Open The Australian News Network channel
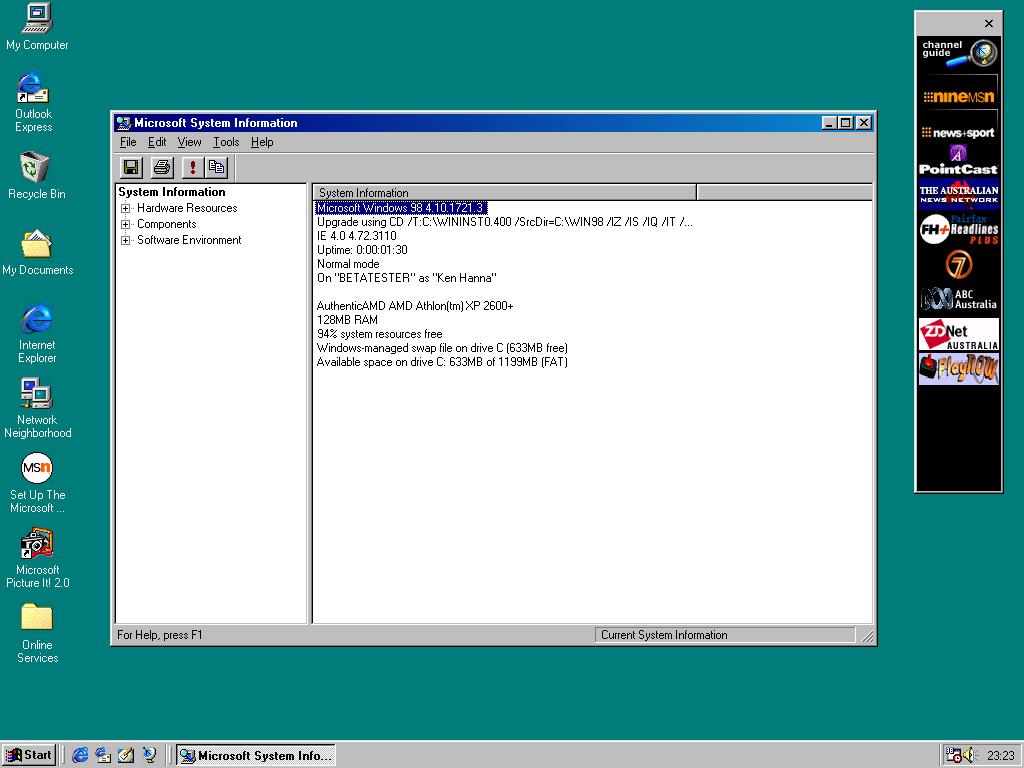Viewport: 1024px width, 768px height. click(x=959, y=194)
